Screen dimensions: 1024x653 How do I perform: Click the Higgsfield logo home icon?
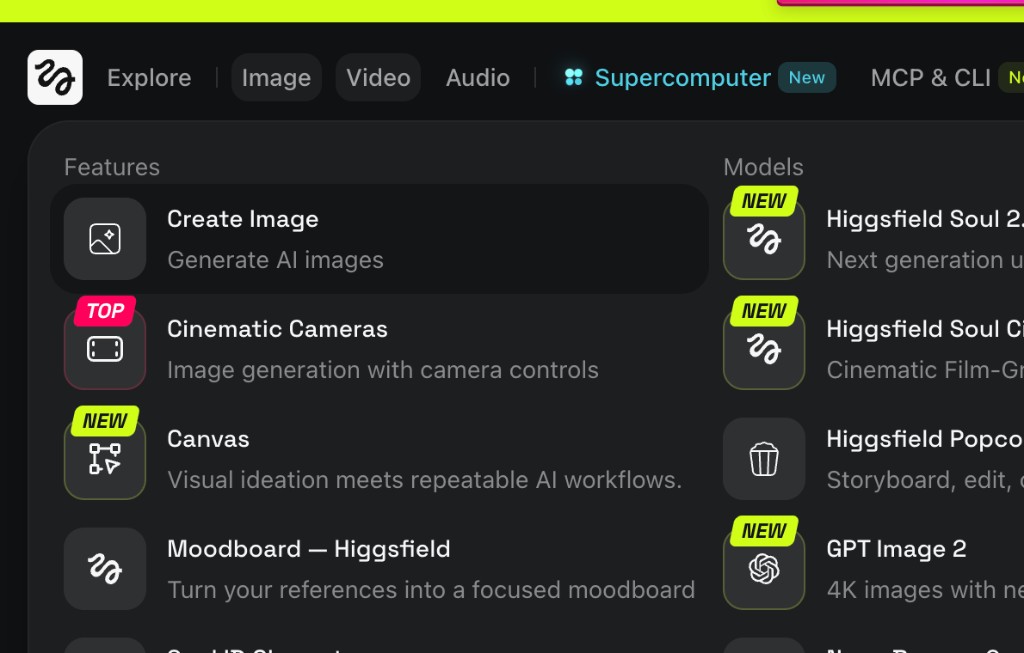pyautogui.click(x=55, y=77)
